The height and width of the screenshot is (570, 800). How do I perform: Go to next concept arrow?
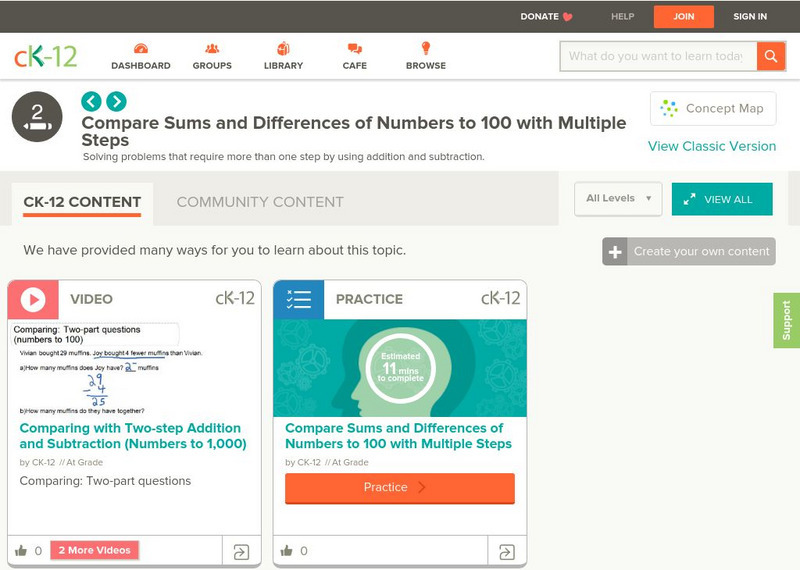point(116,102)
